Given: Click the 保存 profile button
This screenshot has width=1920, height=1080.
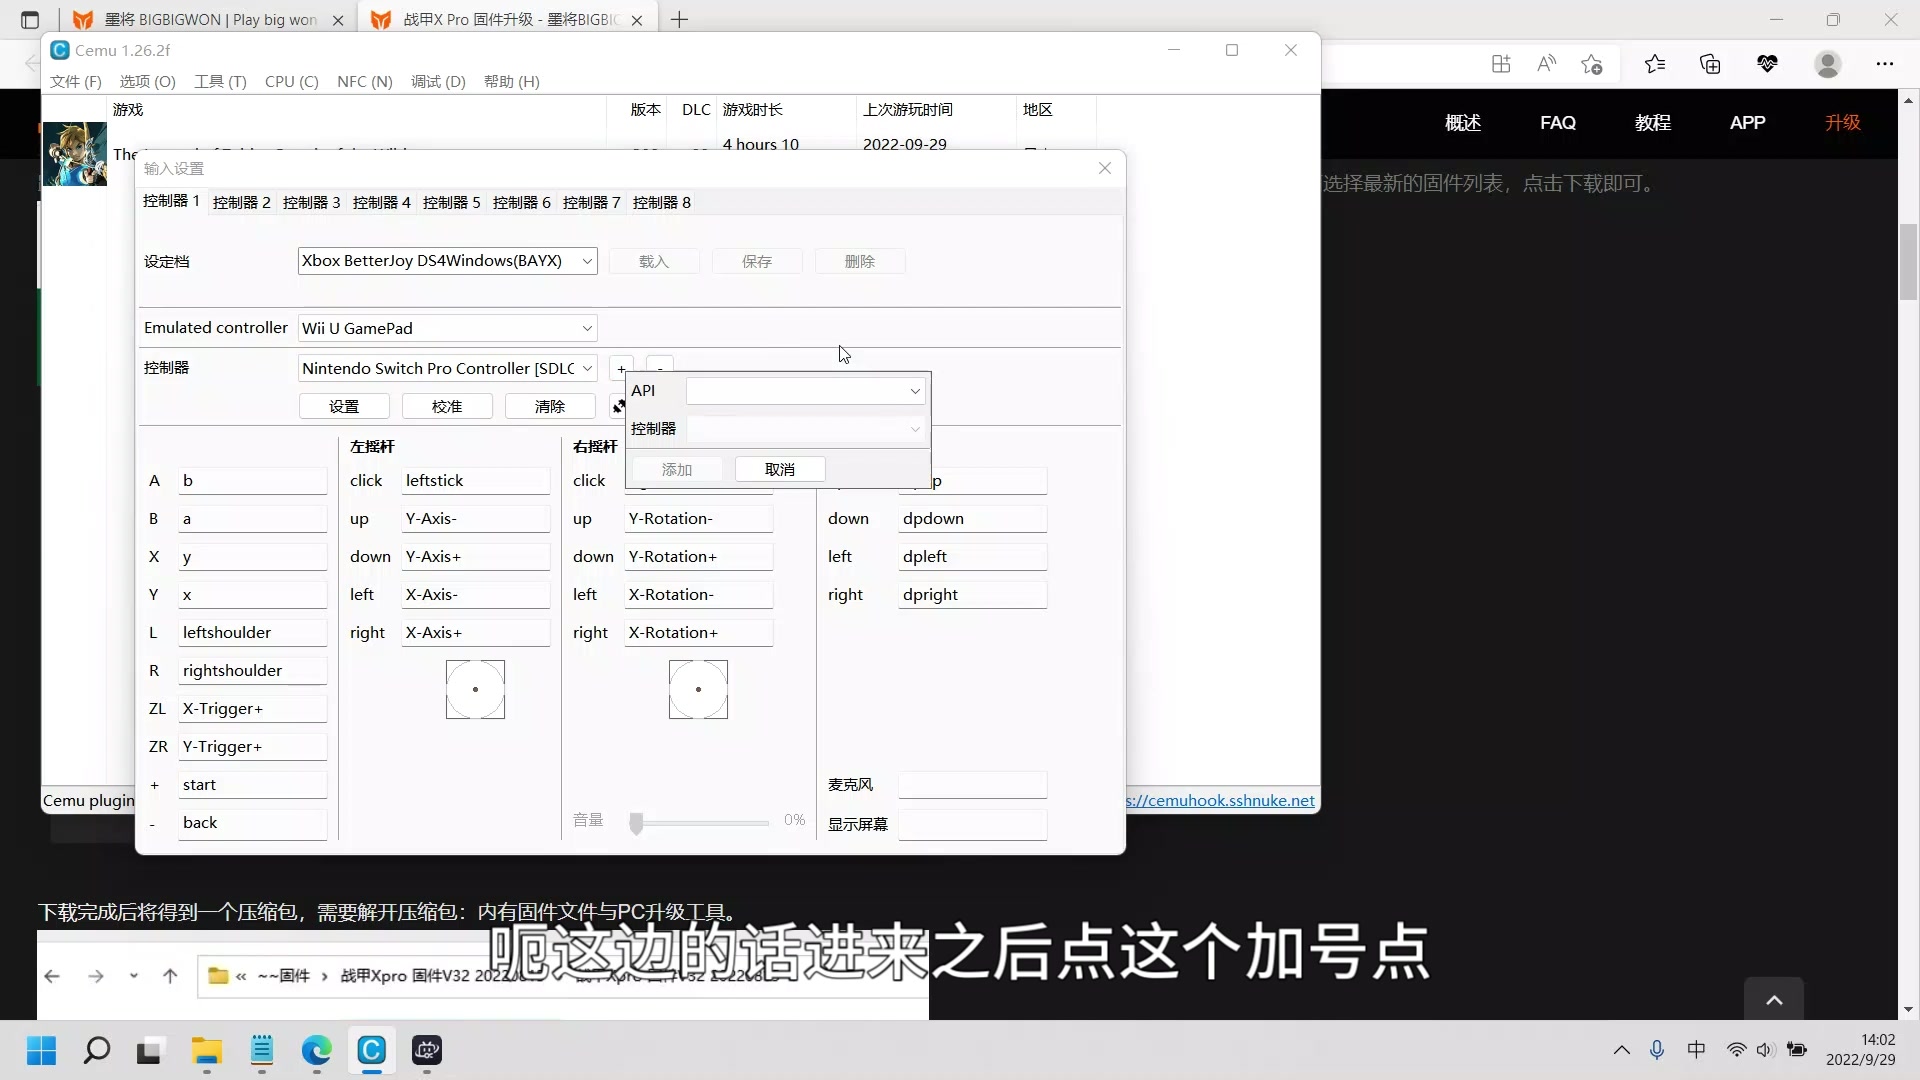Looking at the screenshot, I should 757,261.
